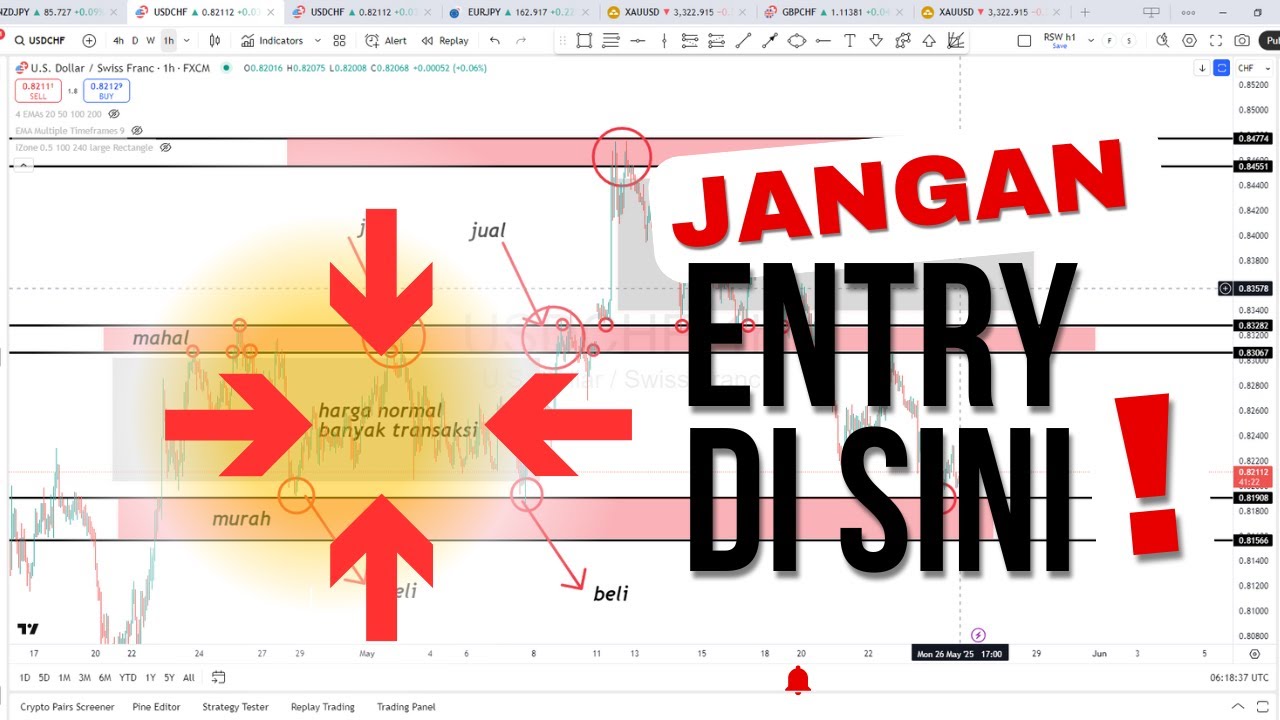Show the EMA Multiple Timeframes indicator
Viewport: 1280px width, 720px height.
[x=137, y=131]
